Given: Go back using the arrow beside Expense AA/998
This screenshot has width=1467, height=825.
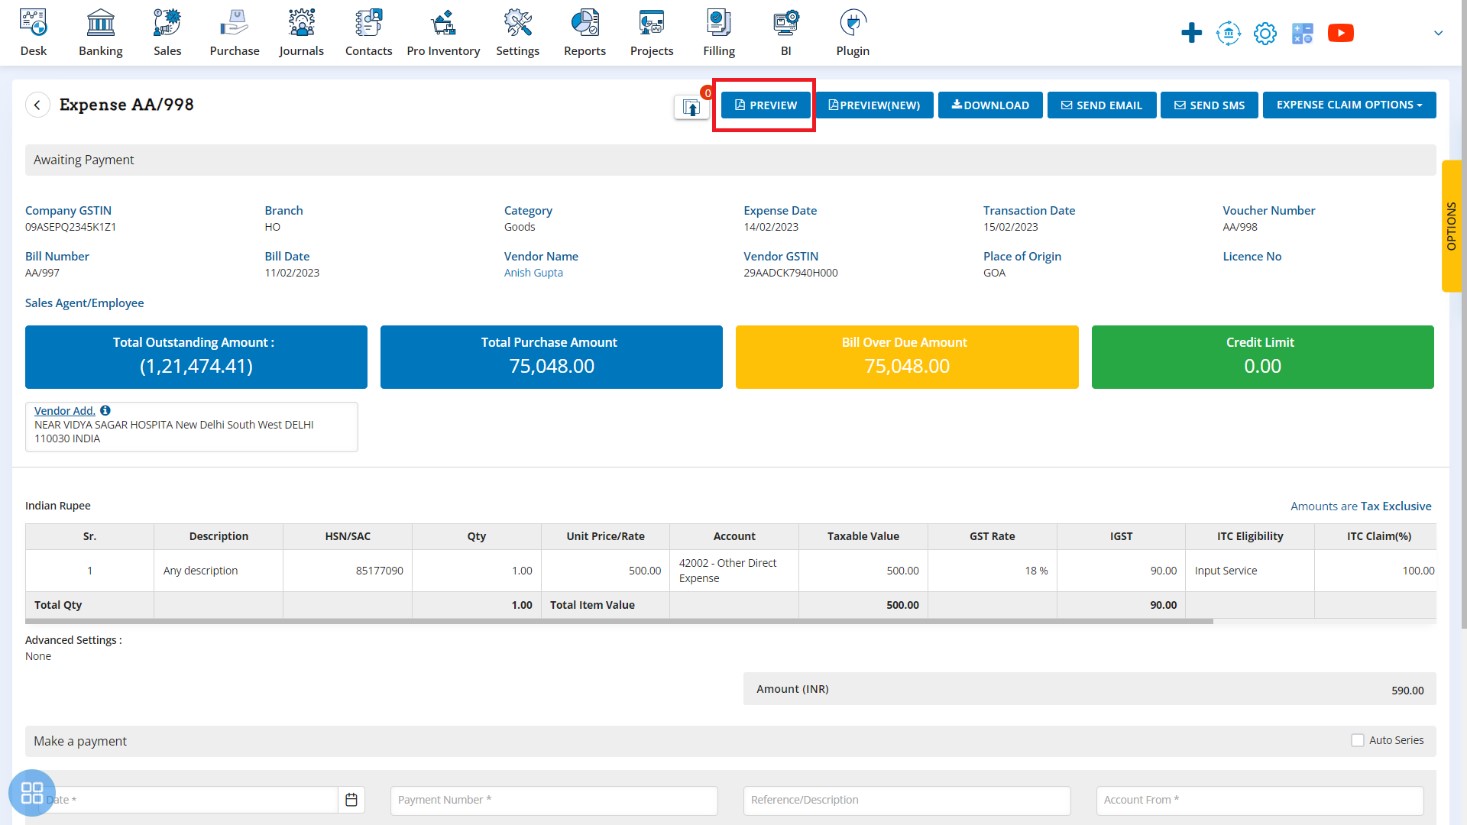Looking at the screenshot, I should pos(37,105).
